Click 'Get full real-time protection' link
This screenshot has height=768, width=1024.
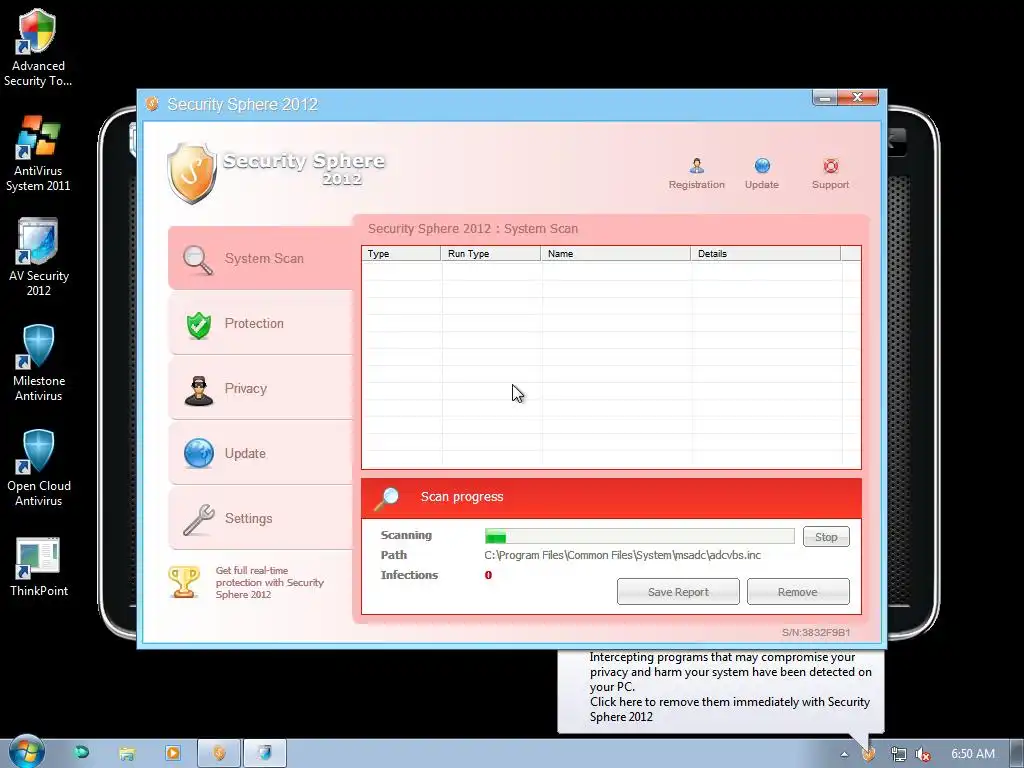click(270, 582)
